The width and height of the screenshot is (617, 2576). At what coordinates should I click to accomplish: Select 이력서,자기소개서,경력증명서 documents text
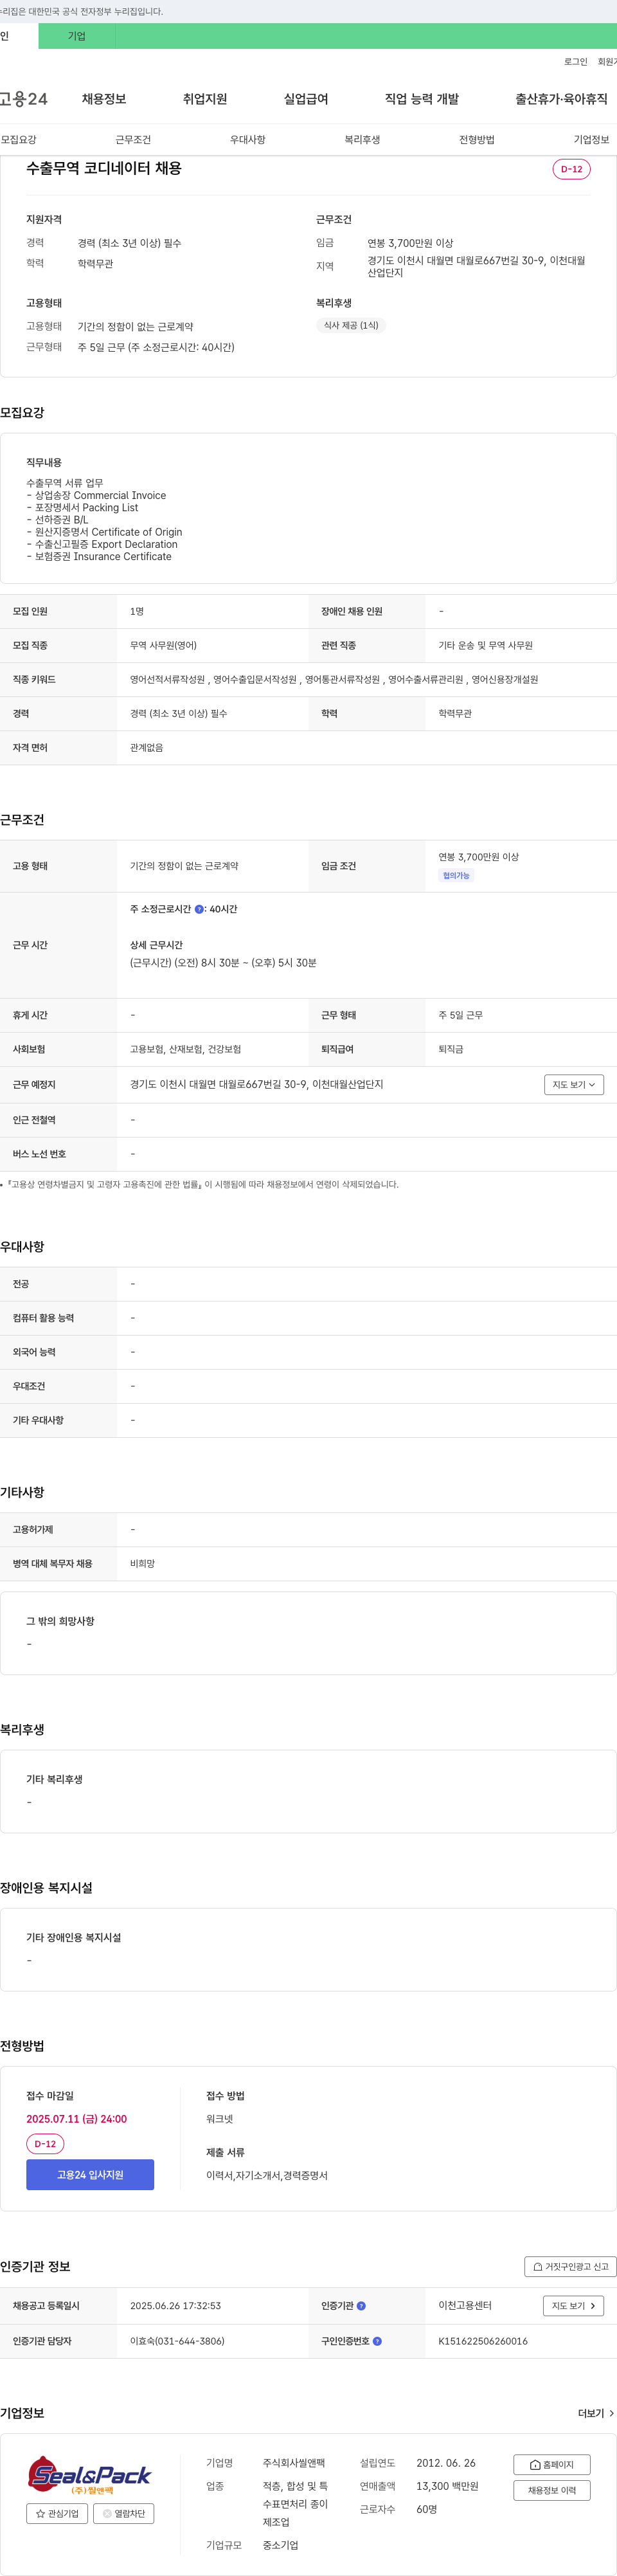(x=267, y=2176)
